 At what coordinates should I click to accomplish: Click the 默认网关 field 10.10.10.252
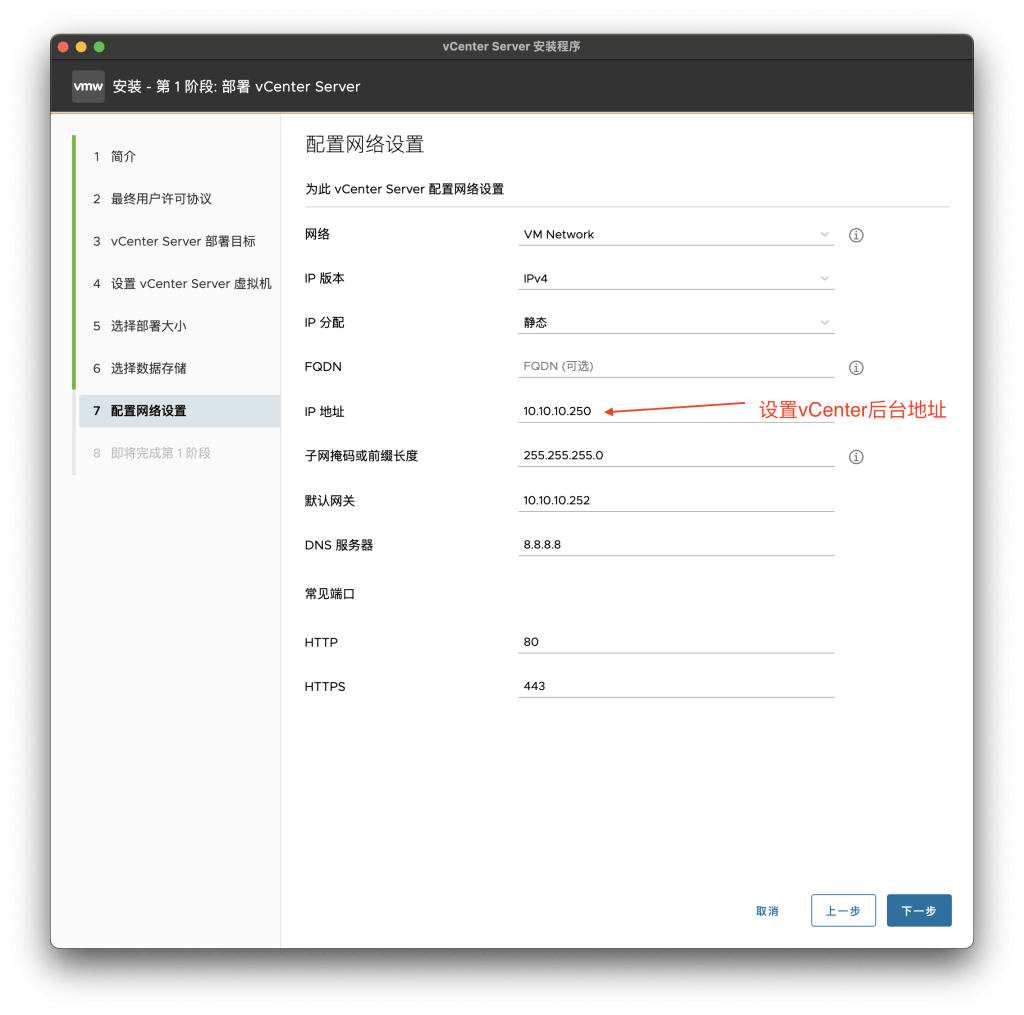point(676,500)
